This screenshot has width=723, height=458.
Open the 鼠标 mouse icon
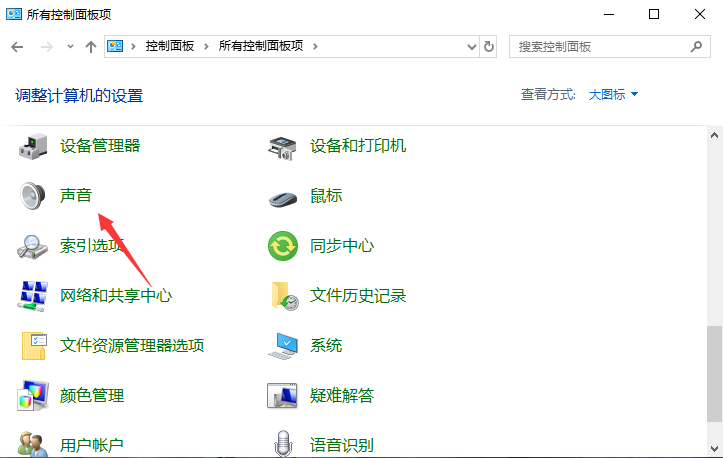click(x=283, y=196)
